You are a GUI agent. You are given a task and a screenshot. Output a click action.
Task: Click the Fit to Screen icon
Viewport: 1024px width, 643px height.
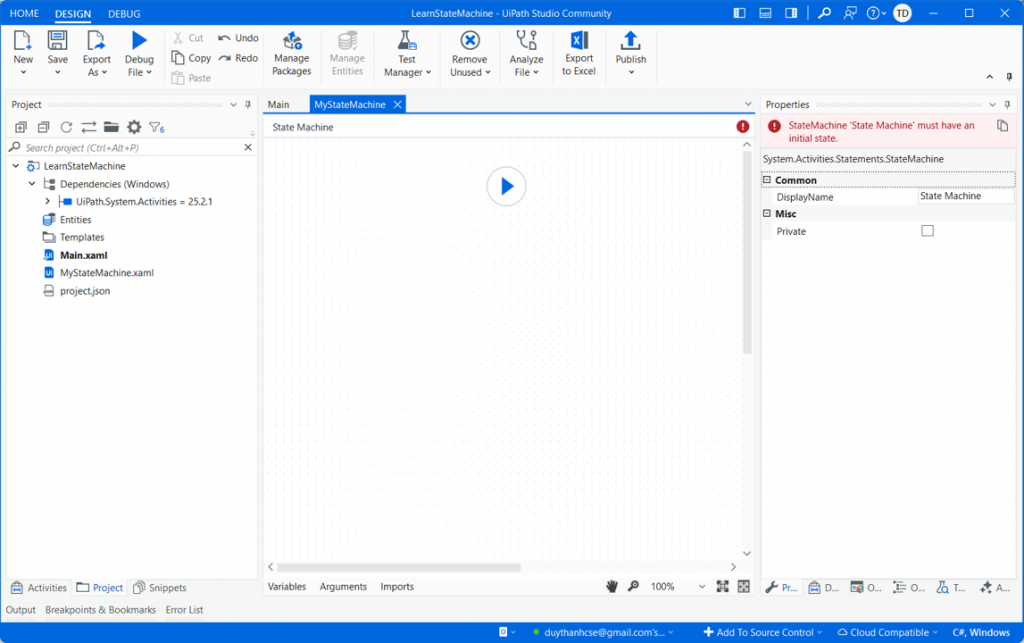[722, 586]
